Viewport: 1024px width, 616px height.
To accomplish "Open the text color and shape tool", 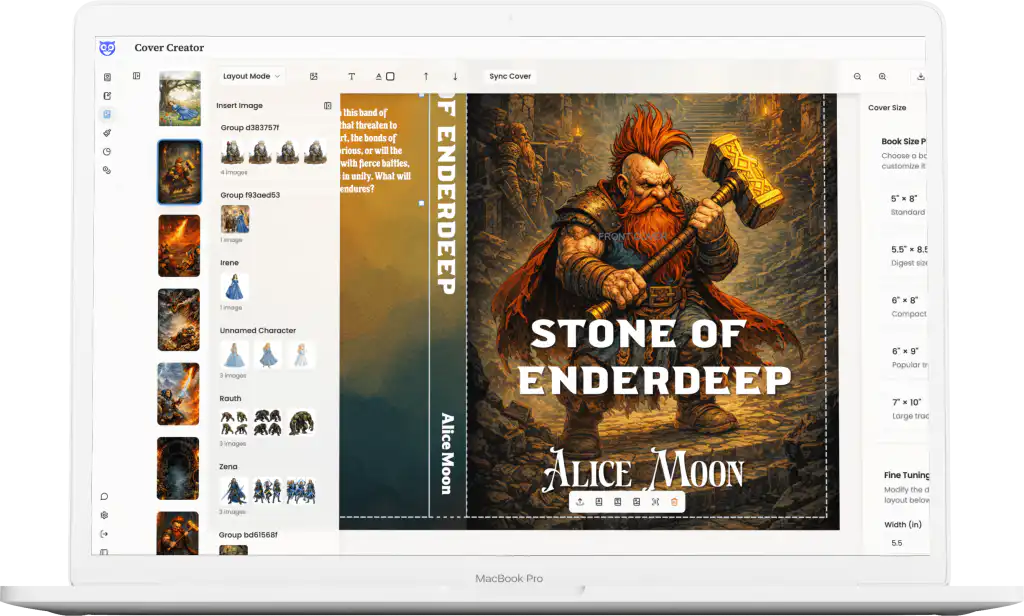I will tap(385, 76).
